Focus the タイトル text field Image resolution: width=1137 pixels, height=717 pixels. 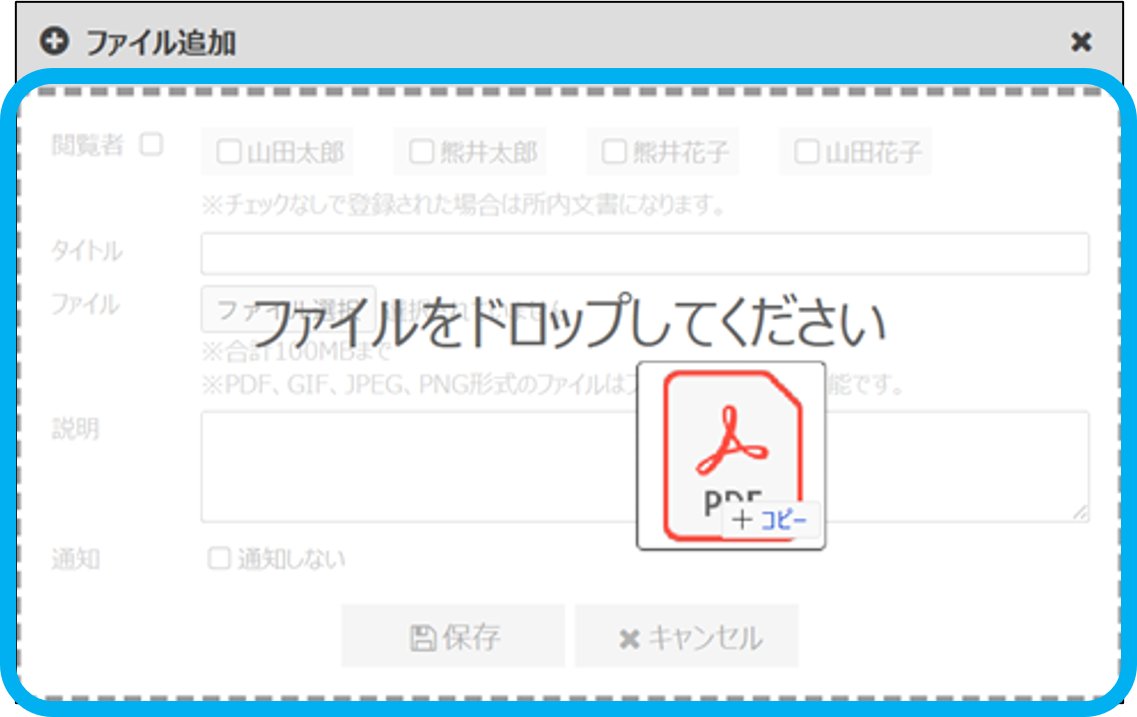pyautogui.click(x=644, y=254)
